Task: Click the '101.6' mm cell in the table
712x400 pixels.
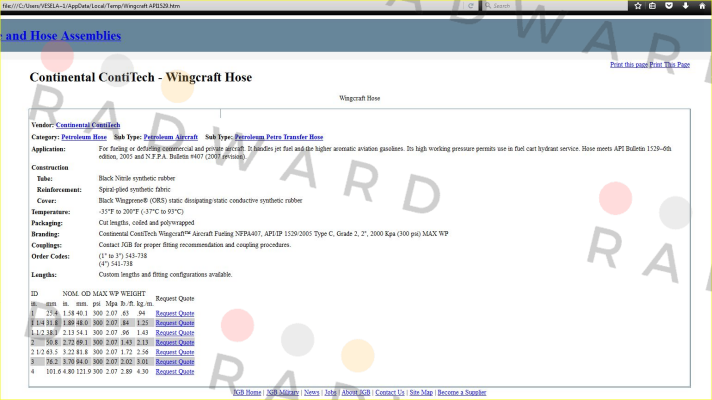Action: (53, 371)
